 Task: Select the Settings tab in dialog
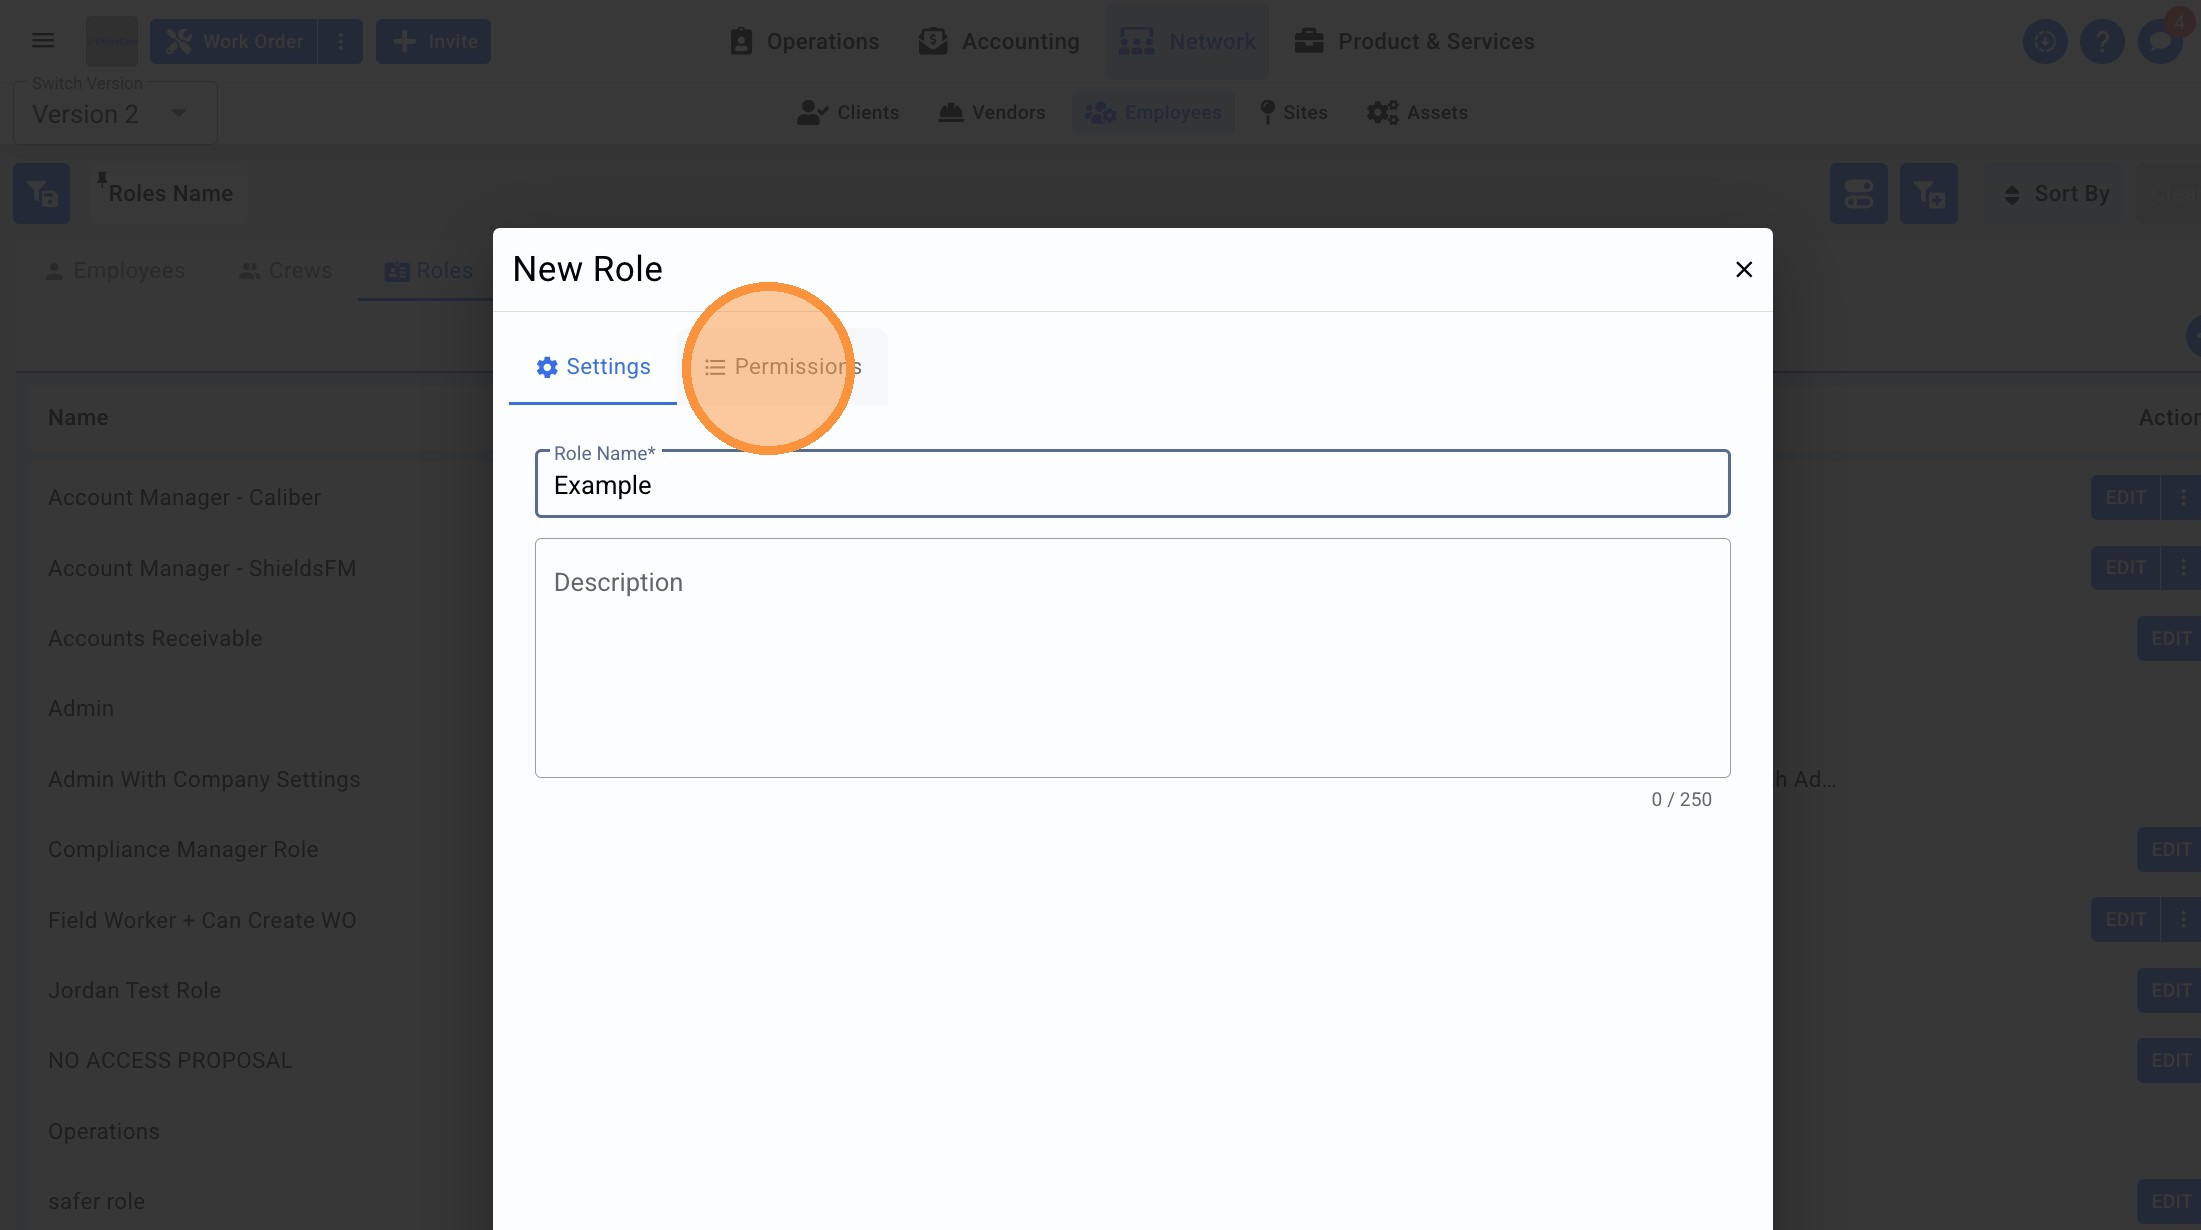pos(593,367)
